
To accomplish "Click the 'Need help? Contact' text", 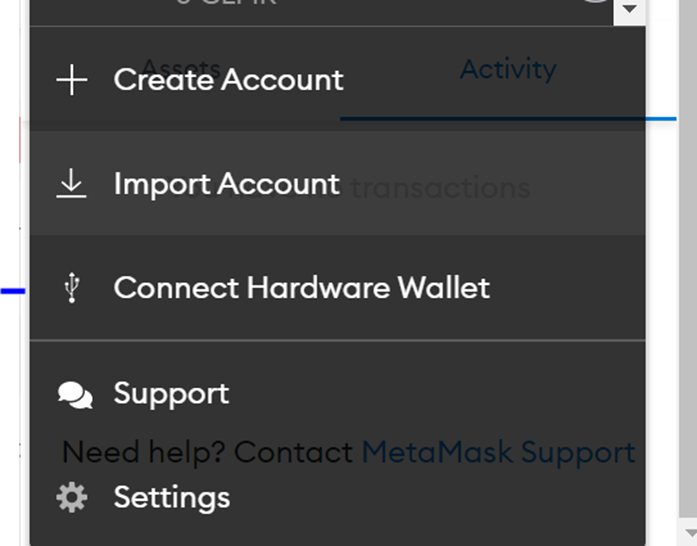I will click(x=208, y=452).
